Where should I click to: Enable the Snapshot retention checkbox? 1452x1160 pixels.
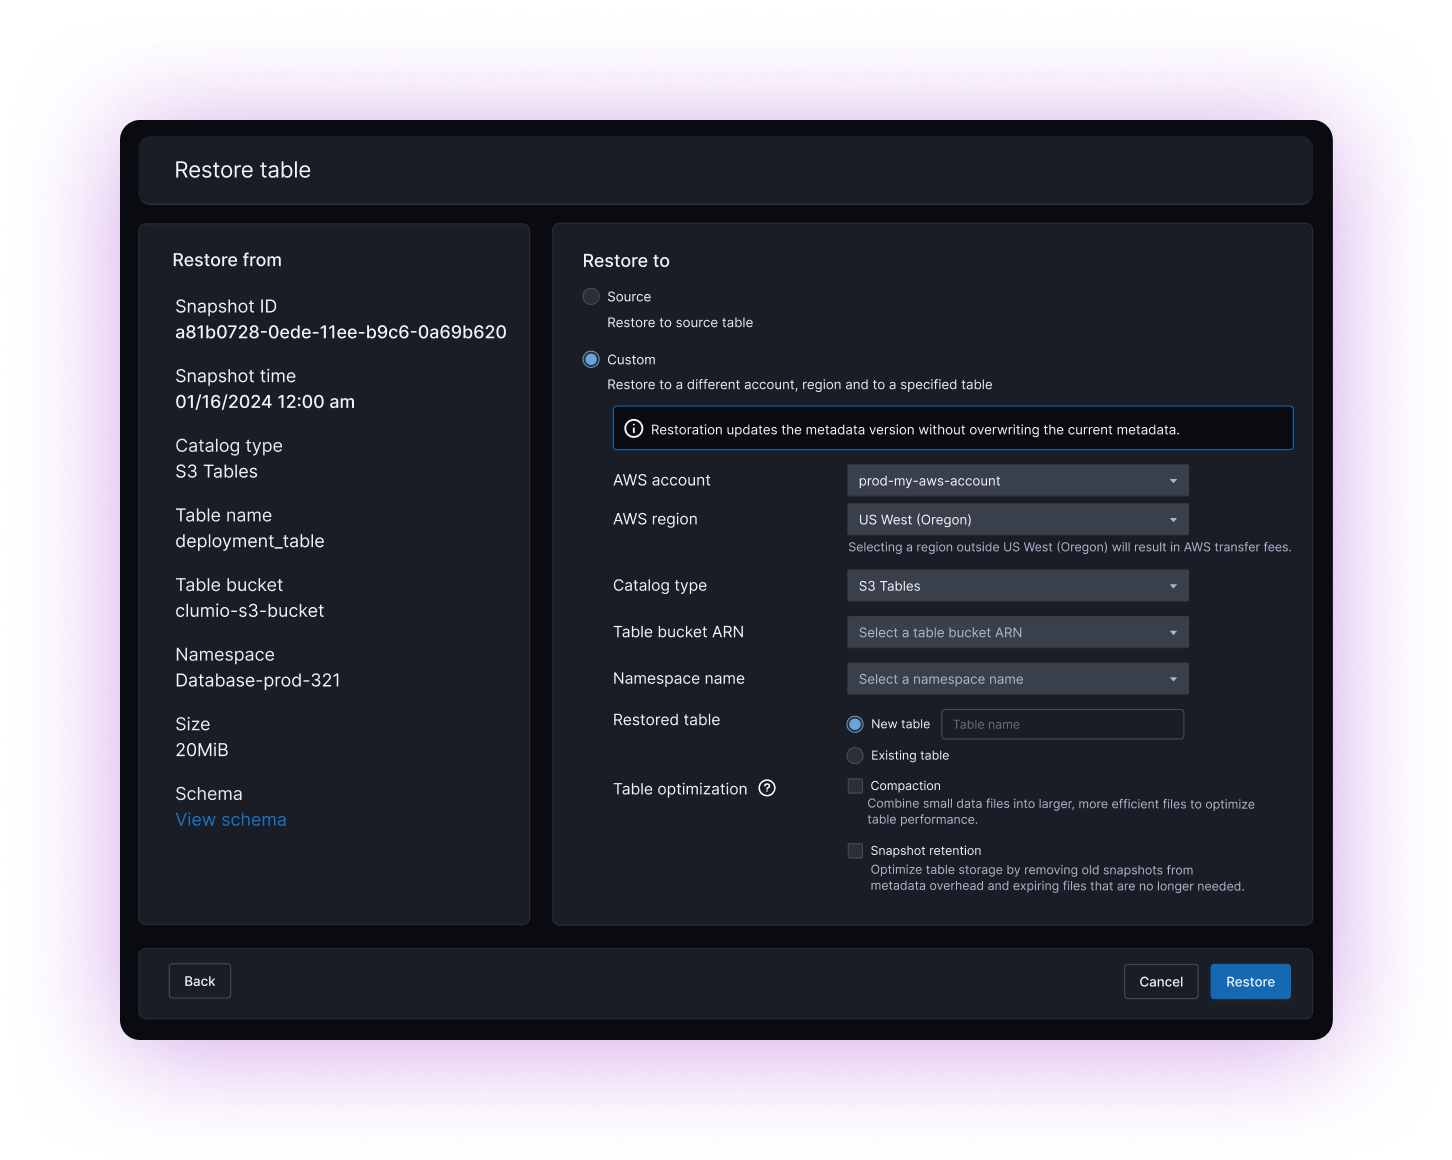(855, 851)
